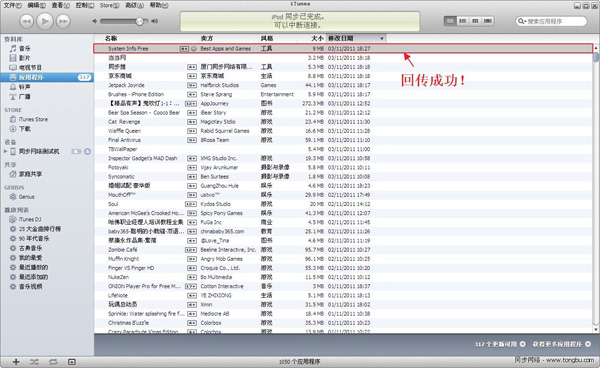Select LifeNote app row

pyautogui.click(x=343, y=295)
